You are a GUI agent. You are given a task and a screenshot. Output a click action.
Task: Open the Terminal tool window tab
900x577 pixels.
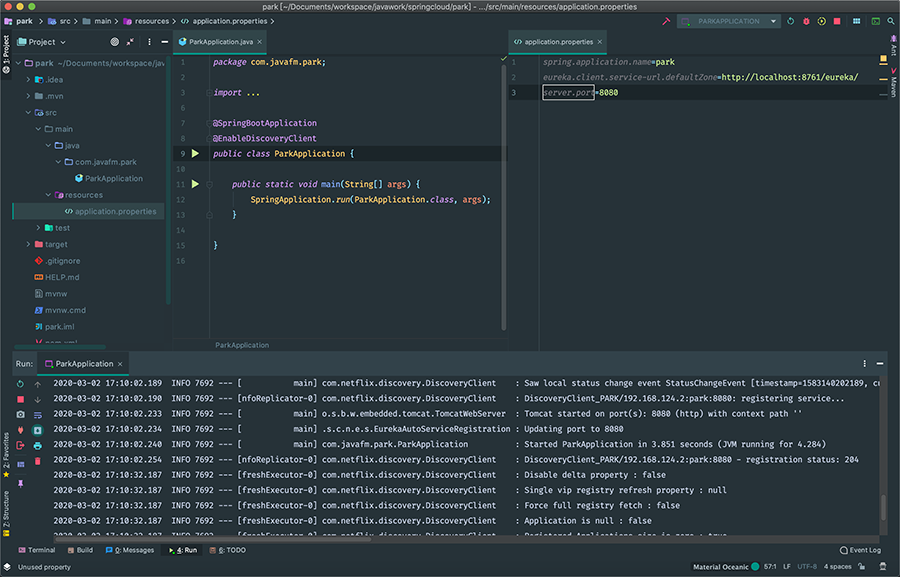click(x=36, y=550)
